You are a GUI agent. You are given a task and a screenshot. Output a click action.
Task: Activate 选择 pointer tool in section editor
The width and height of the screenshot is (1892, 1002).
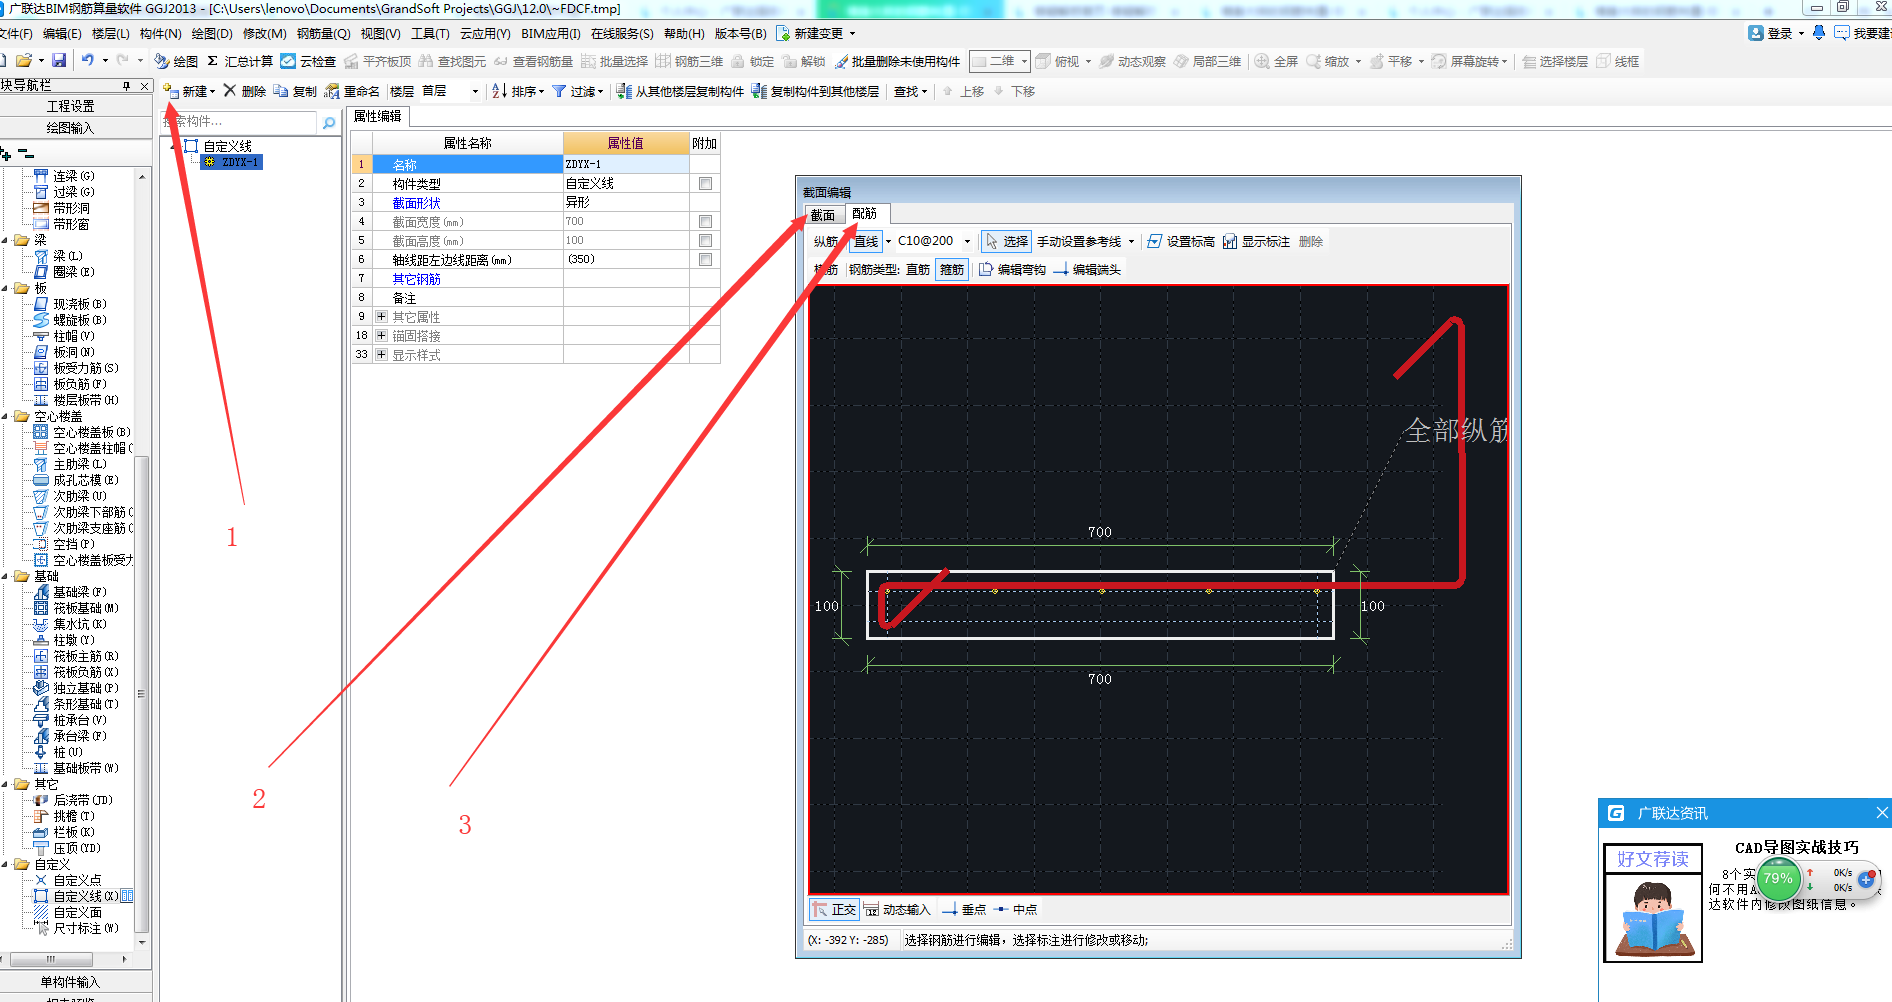point(1007,241)
